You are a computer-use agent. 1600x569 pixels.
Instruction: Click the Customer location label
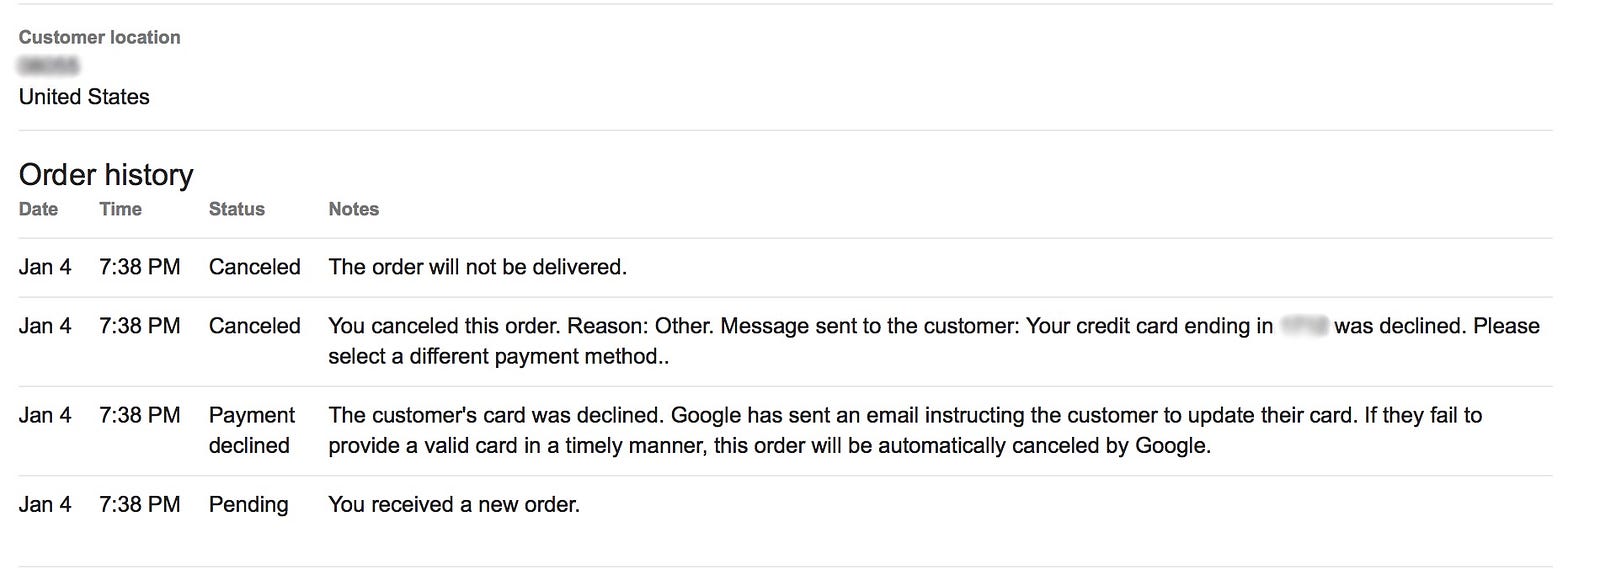tap(99, 37)
